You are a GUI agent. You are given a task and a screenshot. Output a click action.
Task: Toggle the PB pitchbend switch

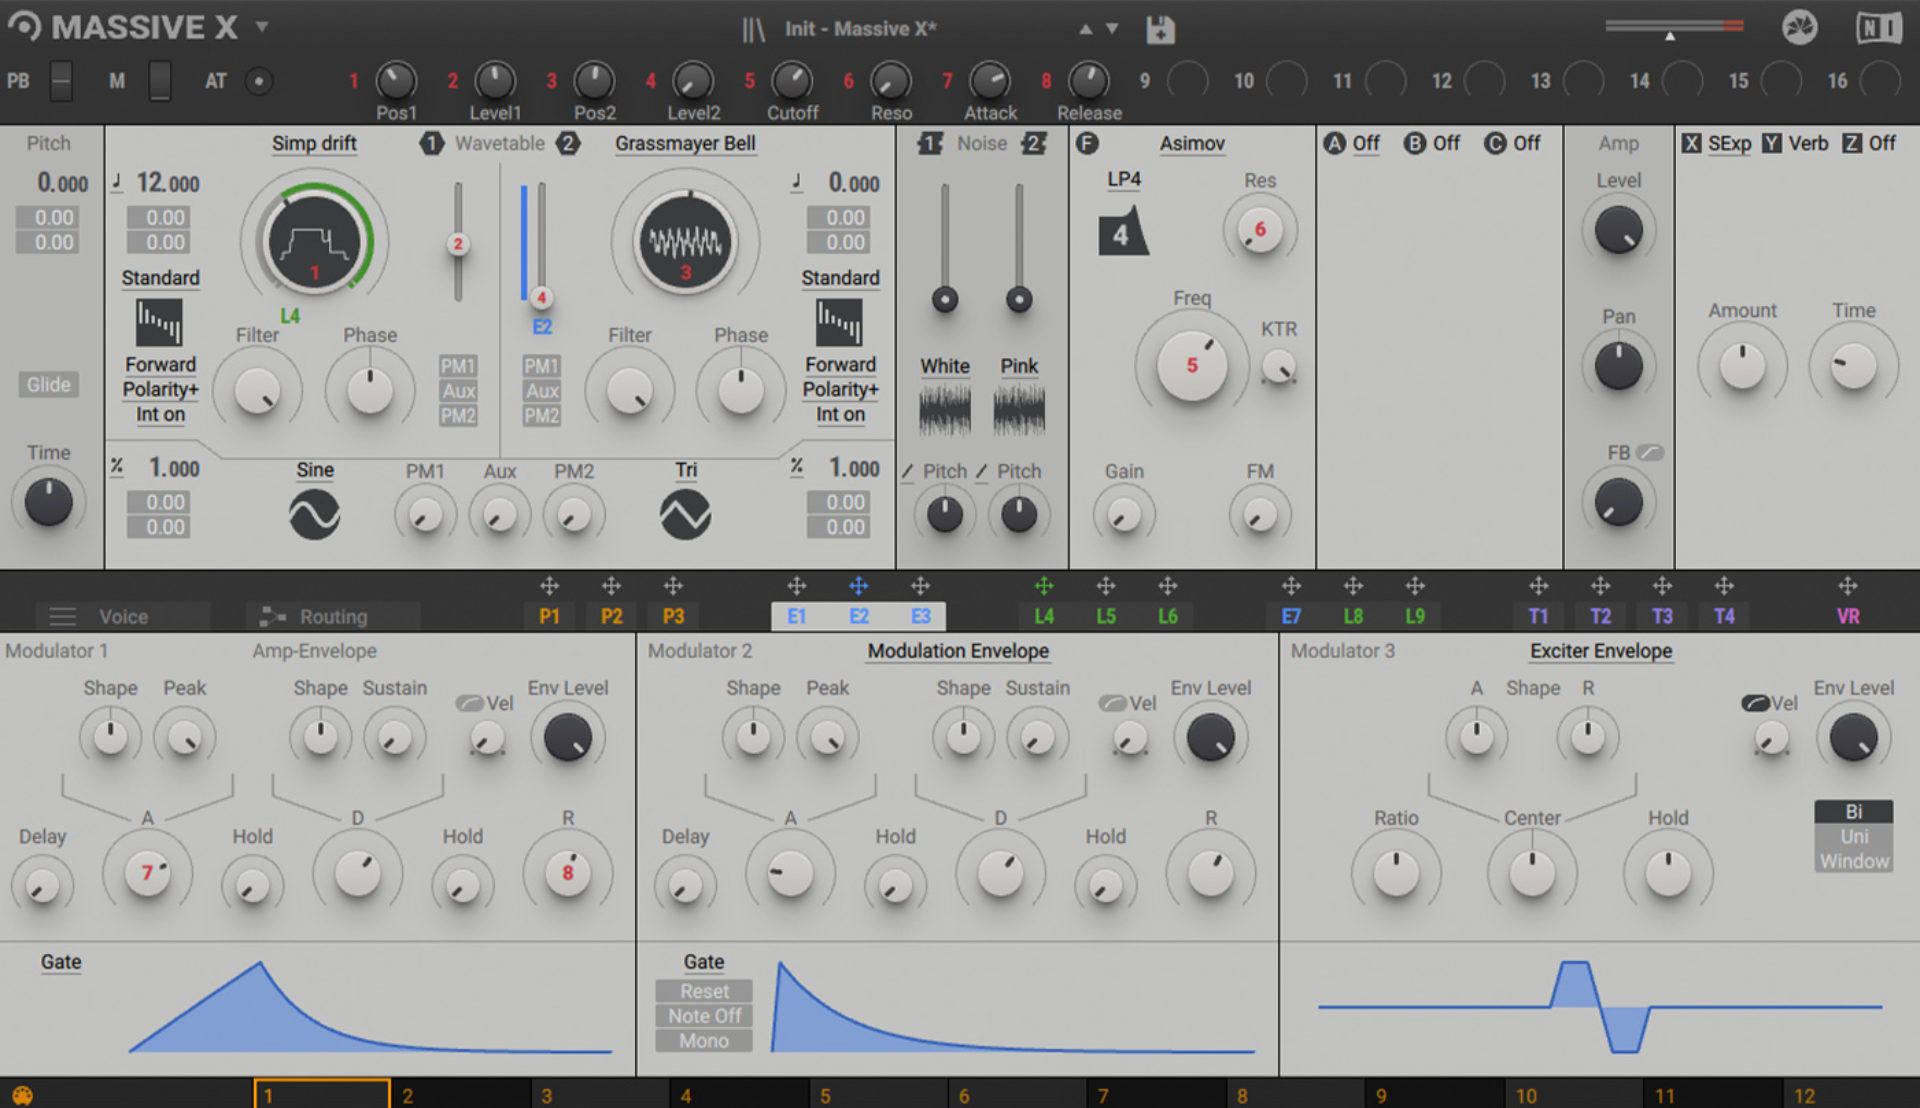[x=62, y=80]
